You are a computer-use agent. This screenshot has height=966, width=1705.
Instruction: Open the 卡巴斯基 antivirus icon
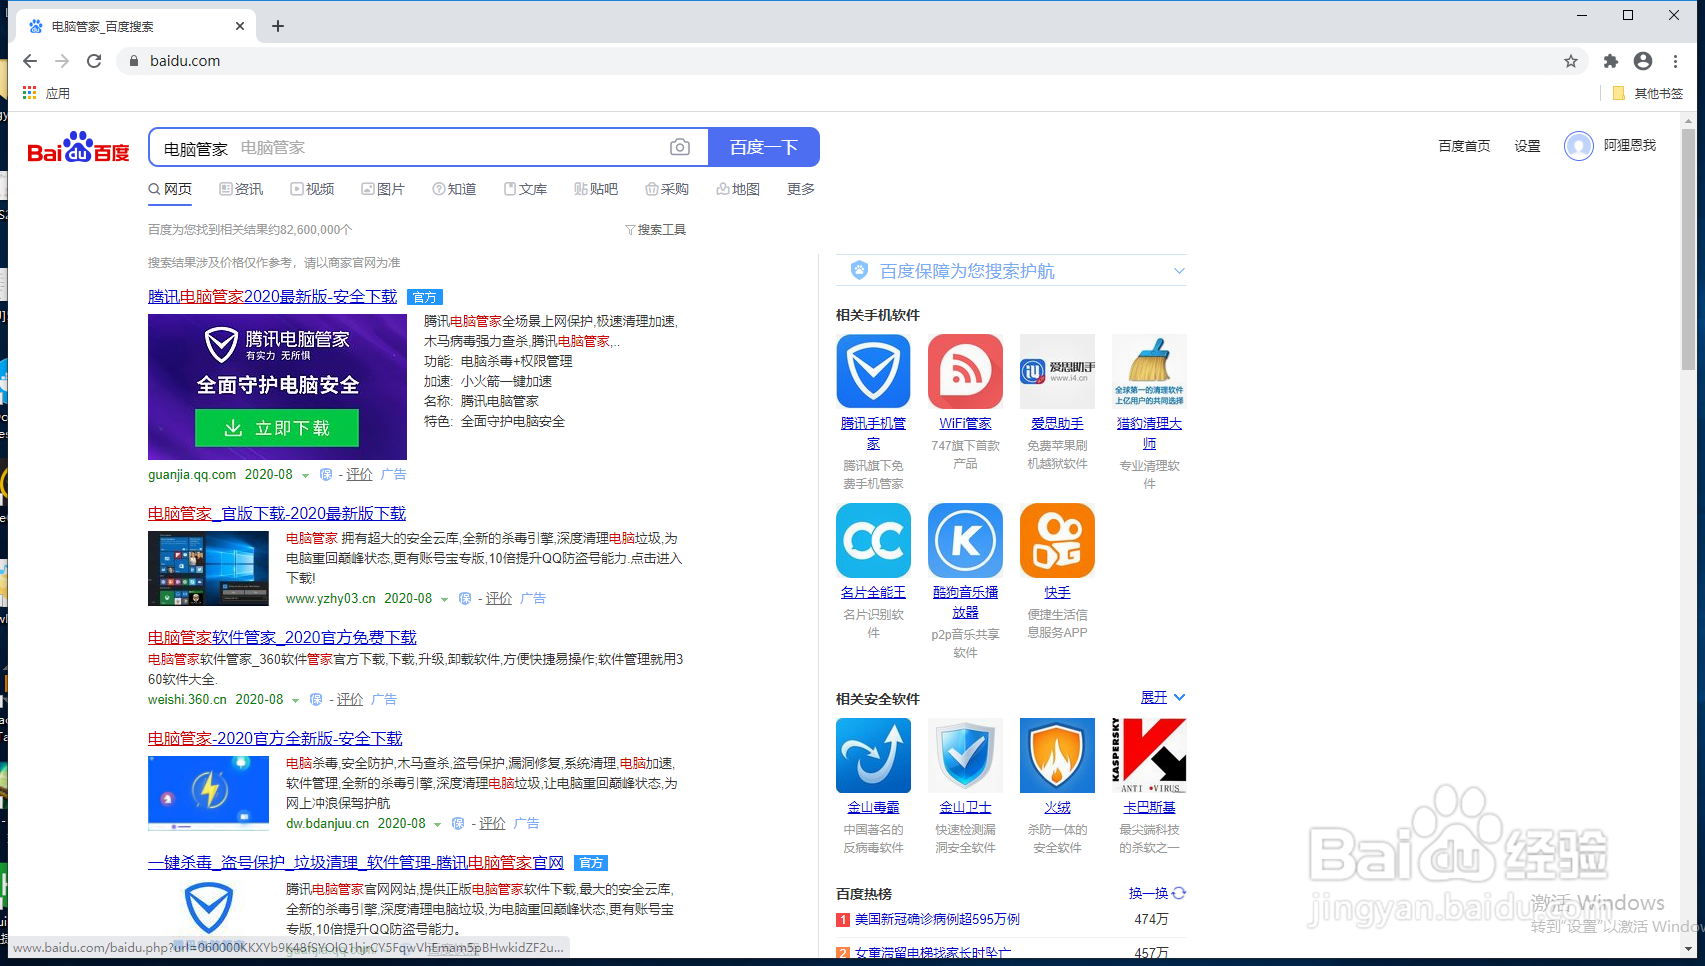(1148, 755)
